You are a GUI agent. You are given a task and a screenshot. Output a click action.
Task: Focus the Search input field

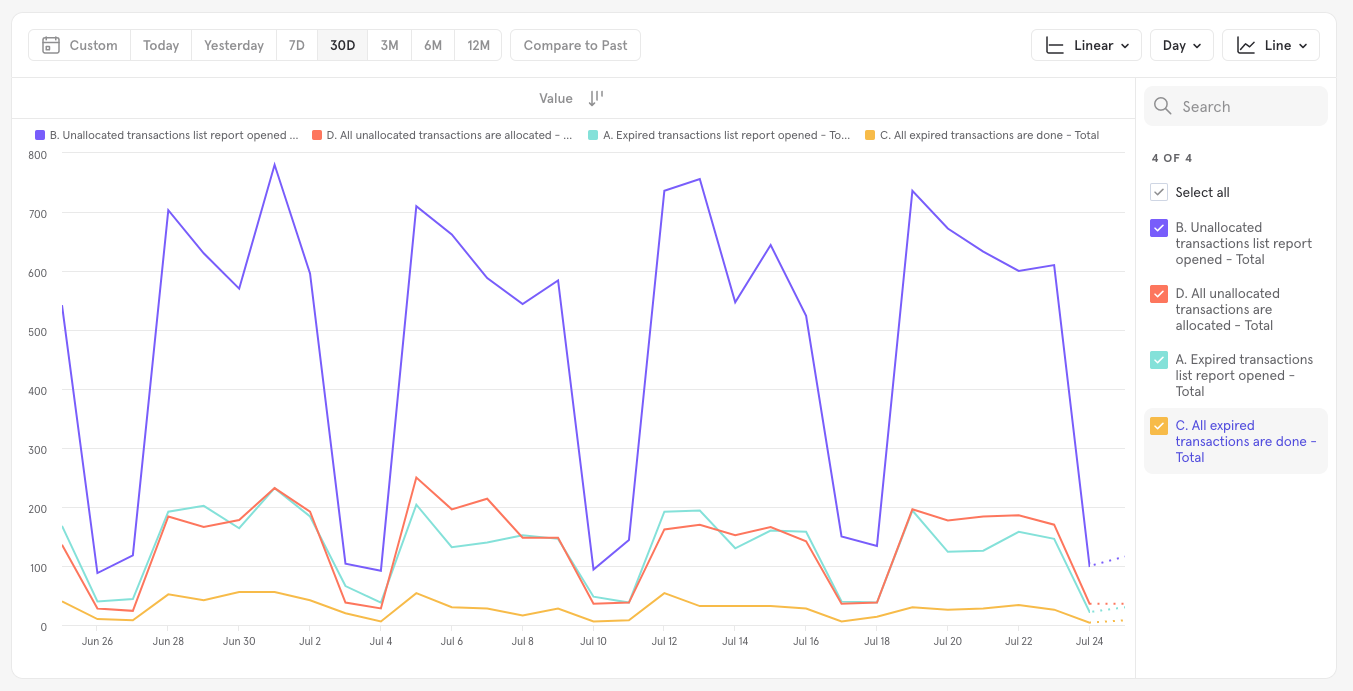coord(1236,106)
